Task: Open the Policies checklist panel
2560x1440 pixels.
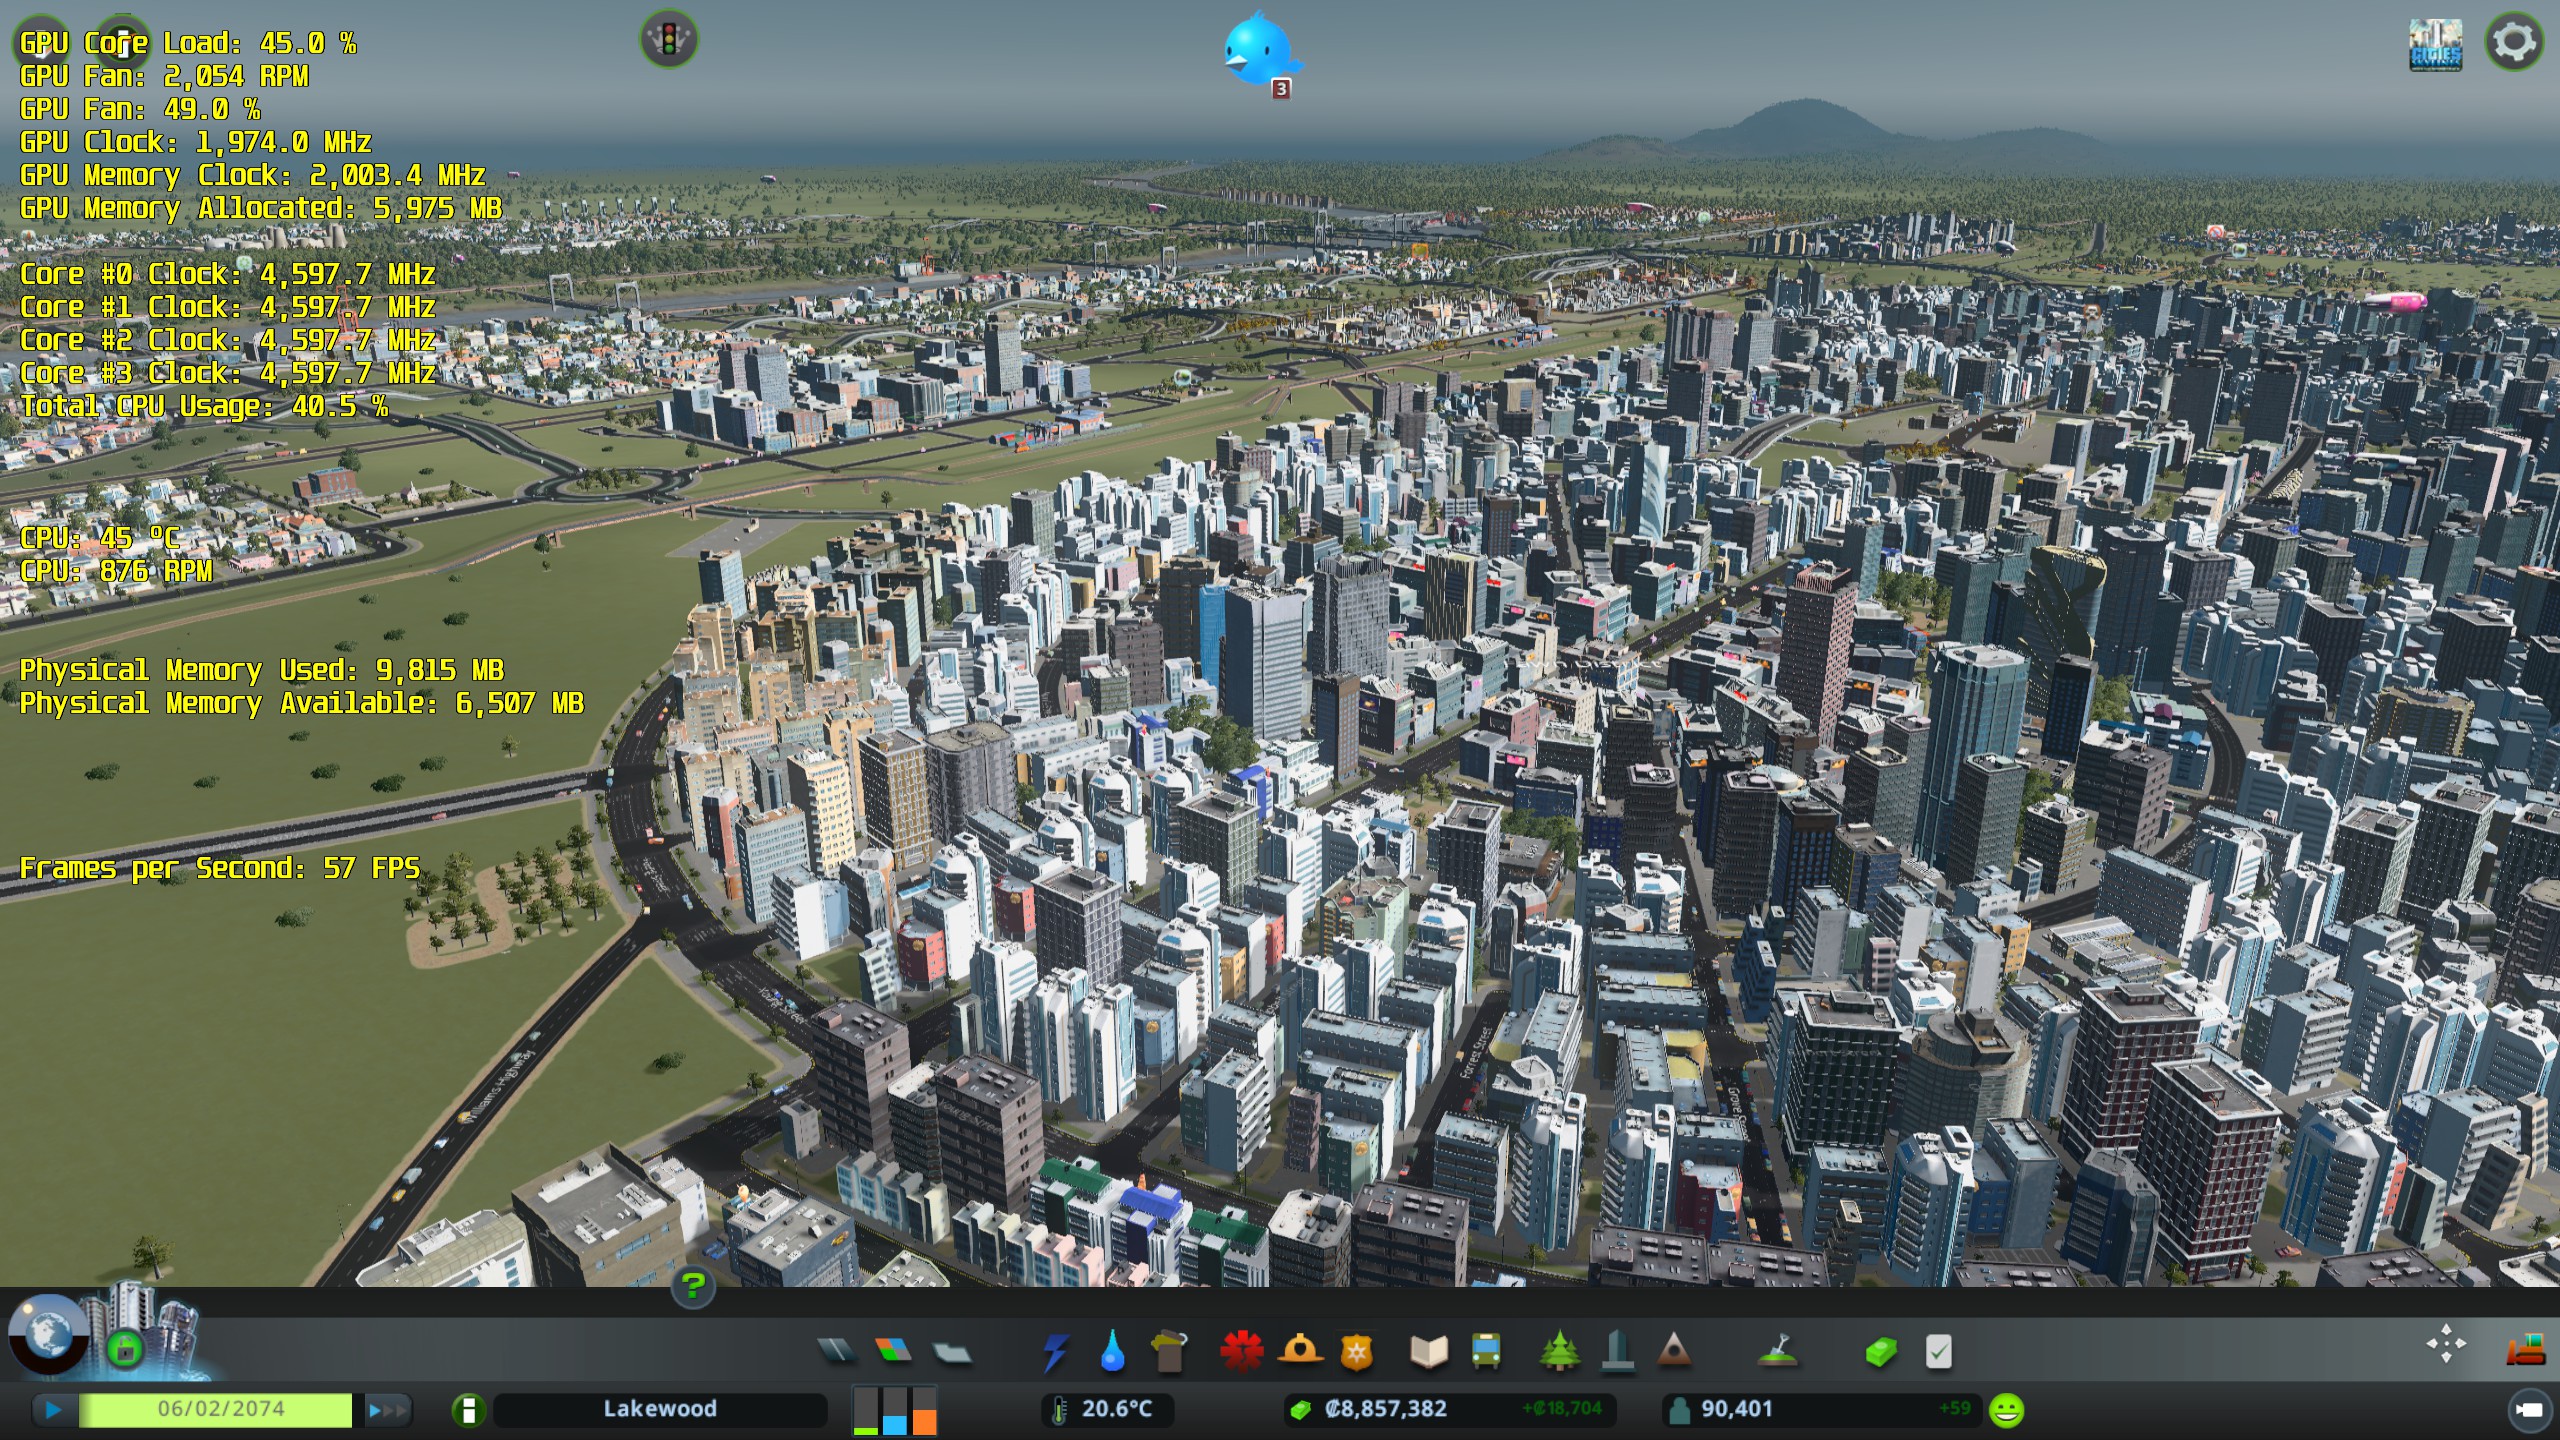Action: click(1938, 1352)
